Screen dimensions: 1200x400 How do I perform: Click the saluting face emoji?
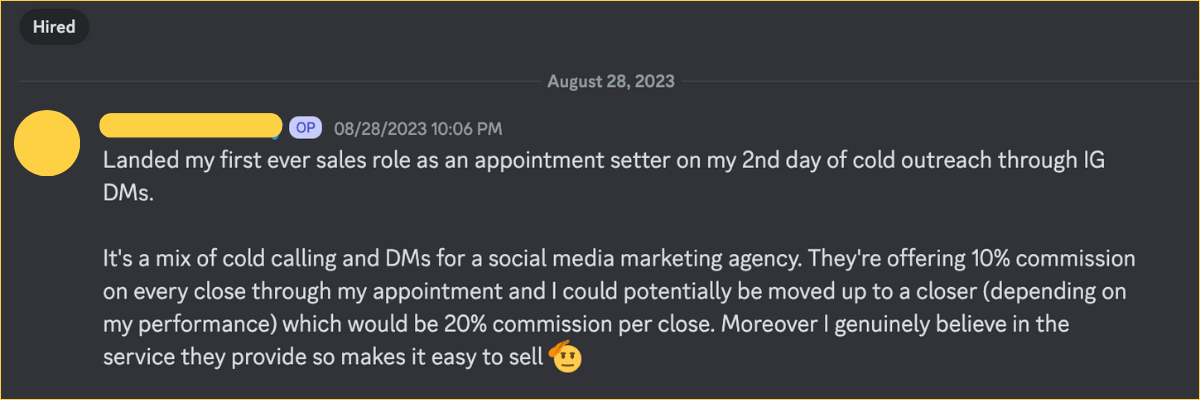click(x=566, y=355)
